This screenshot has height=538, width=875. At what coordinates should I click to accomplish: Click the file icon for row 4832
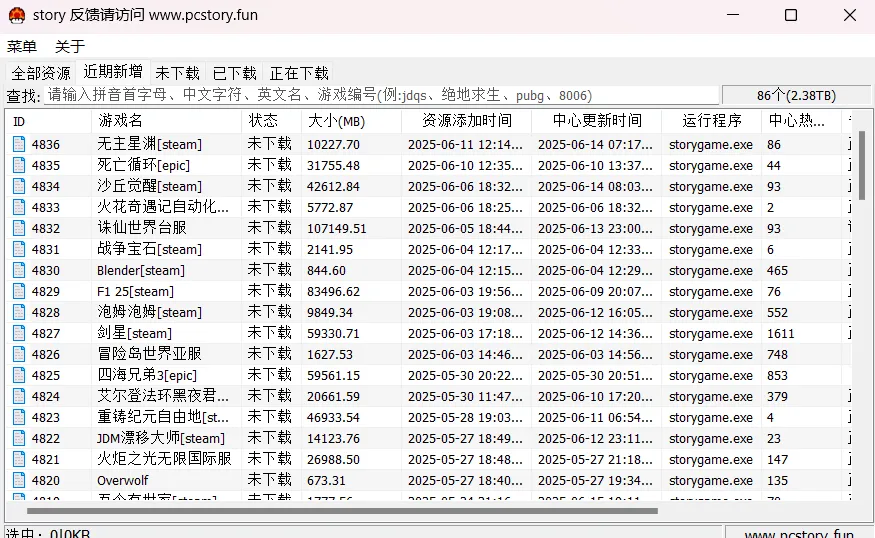coord(19,228)
